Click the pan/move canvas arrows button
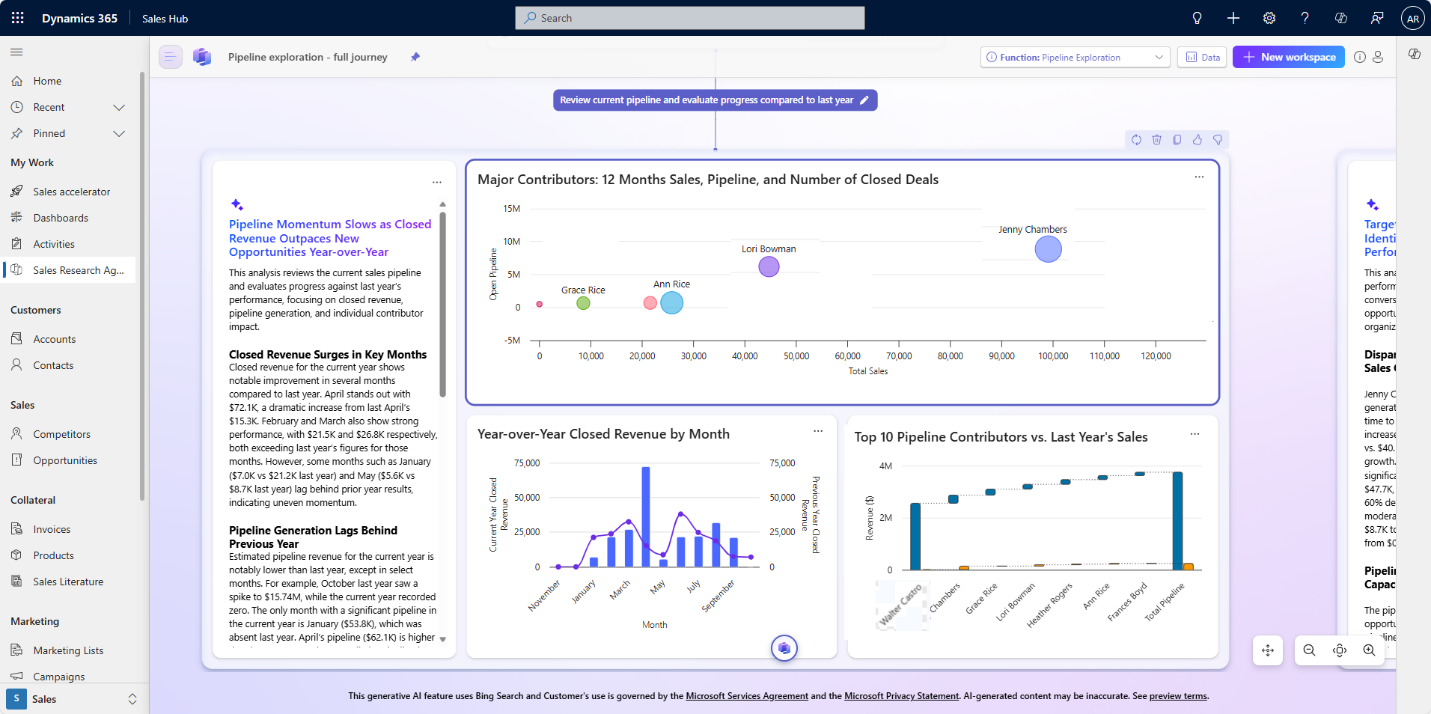Screen dimensions: 1431x714 pyautogui.click(x=1268, y=650)
